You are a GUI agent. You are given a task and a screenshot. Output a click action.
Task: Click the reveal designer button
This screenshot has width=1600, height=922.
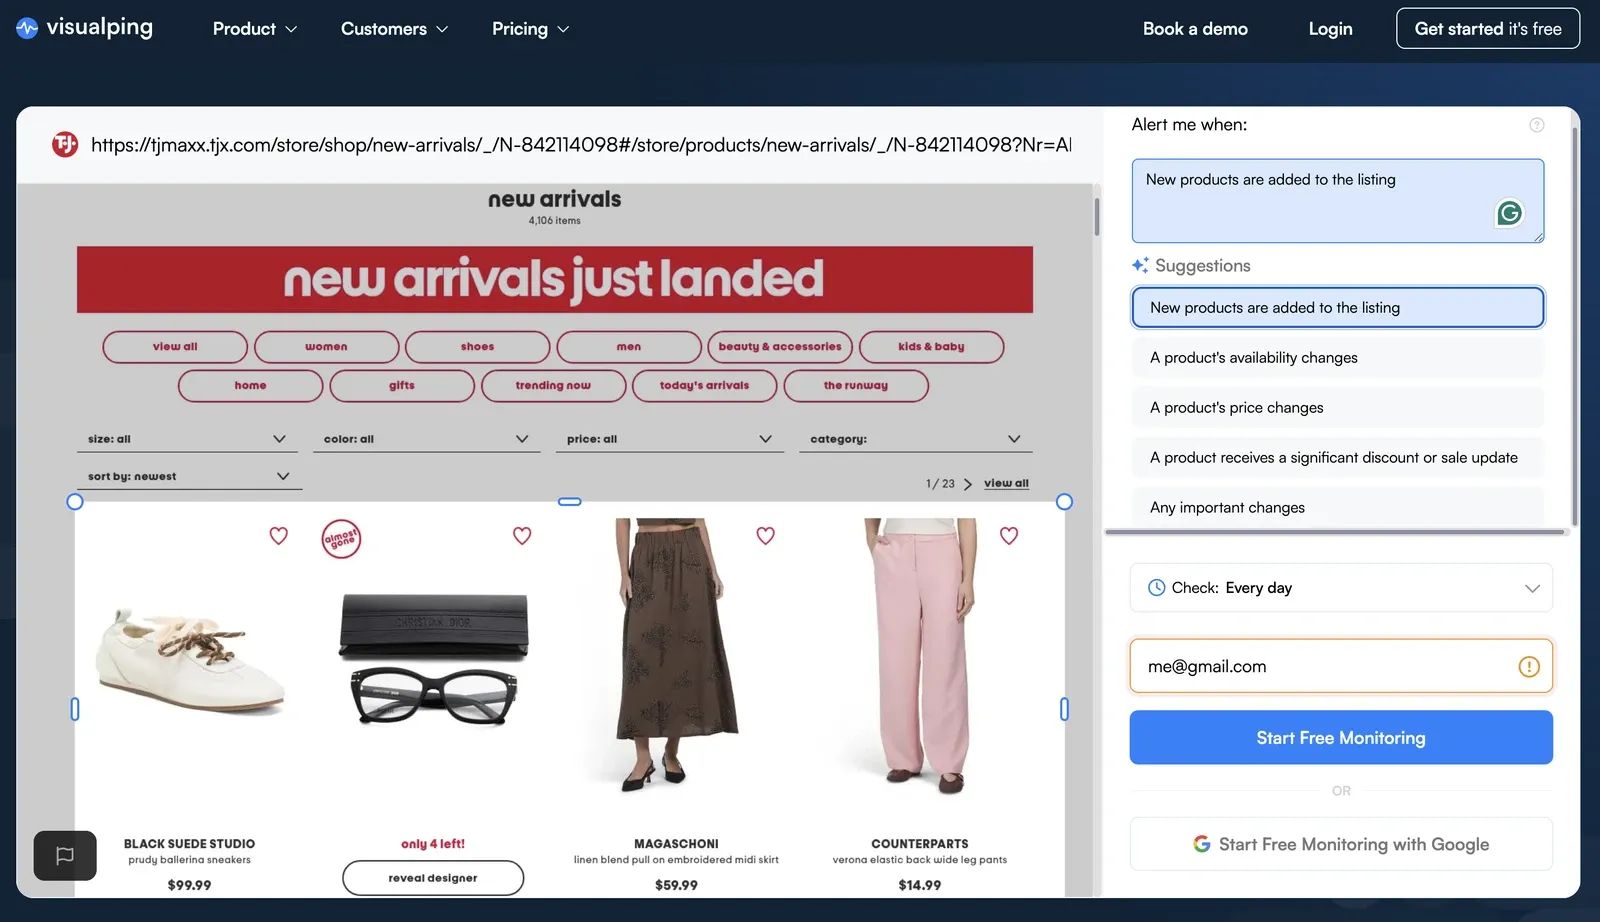click(x=433, y=878)
